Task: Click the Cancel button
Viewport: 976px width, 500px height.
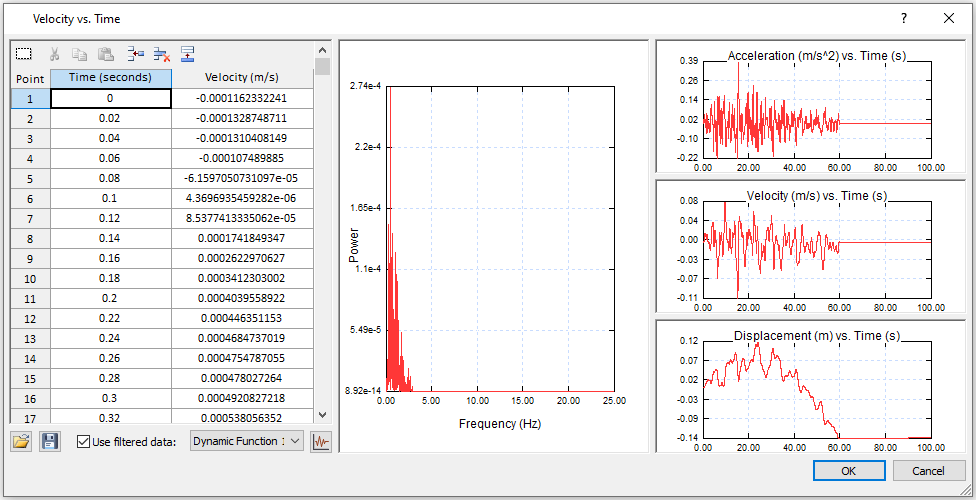Action: pyautogui.click(x=929, y=471)
